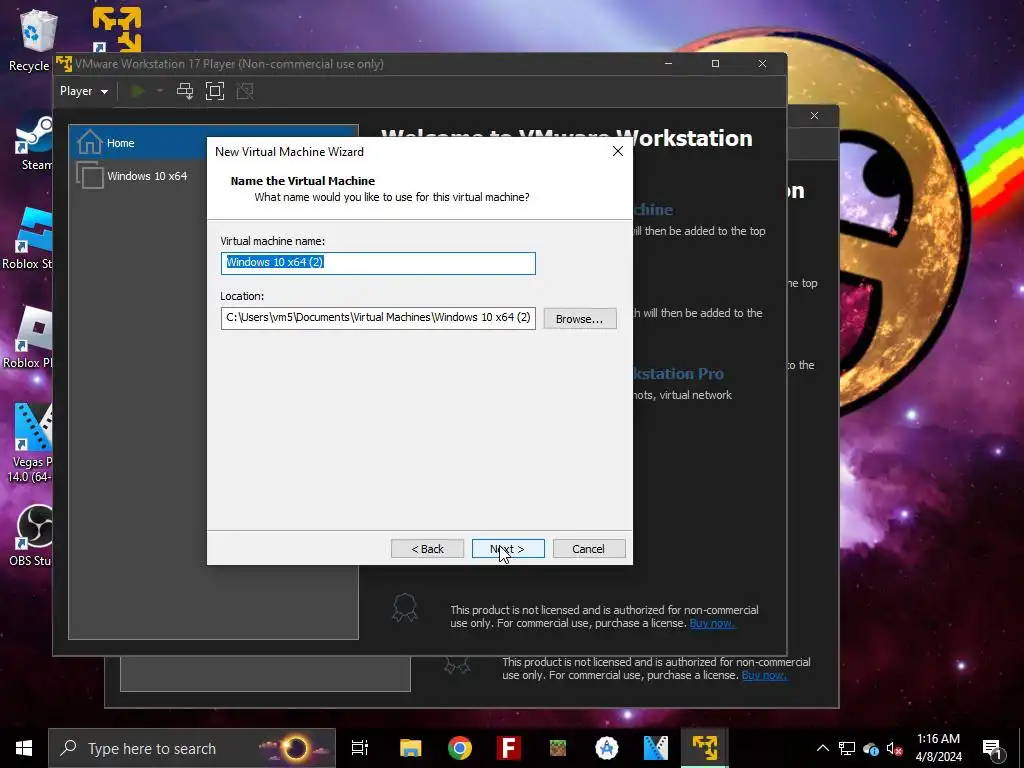
Task: Launch Google Chrome from taskbar
Action: pos(460,748)
